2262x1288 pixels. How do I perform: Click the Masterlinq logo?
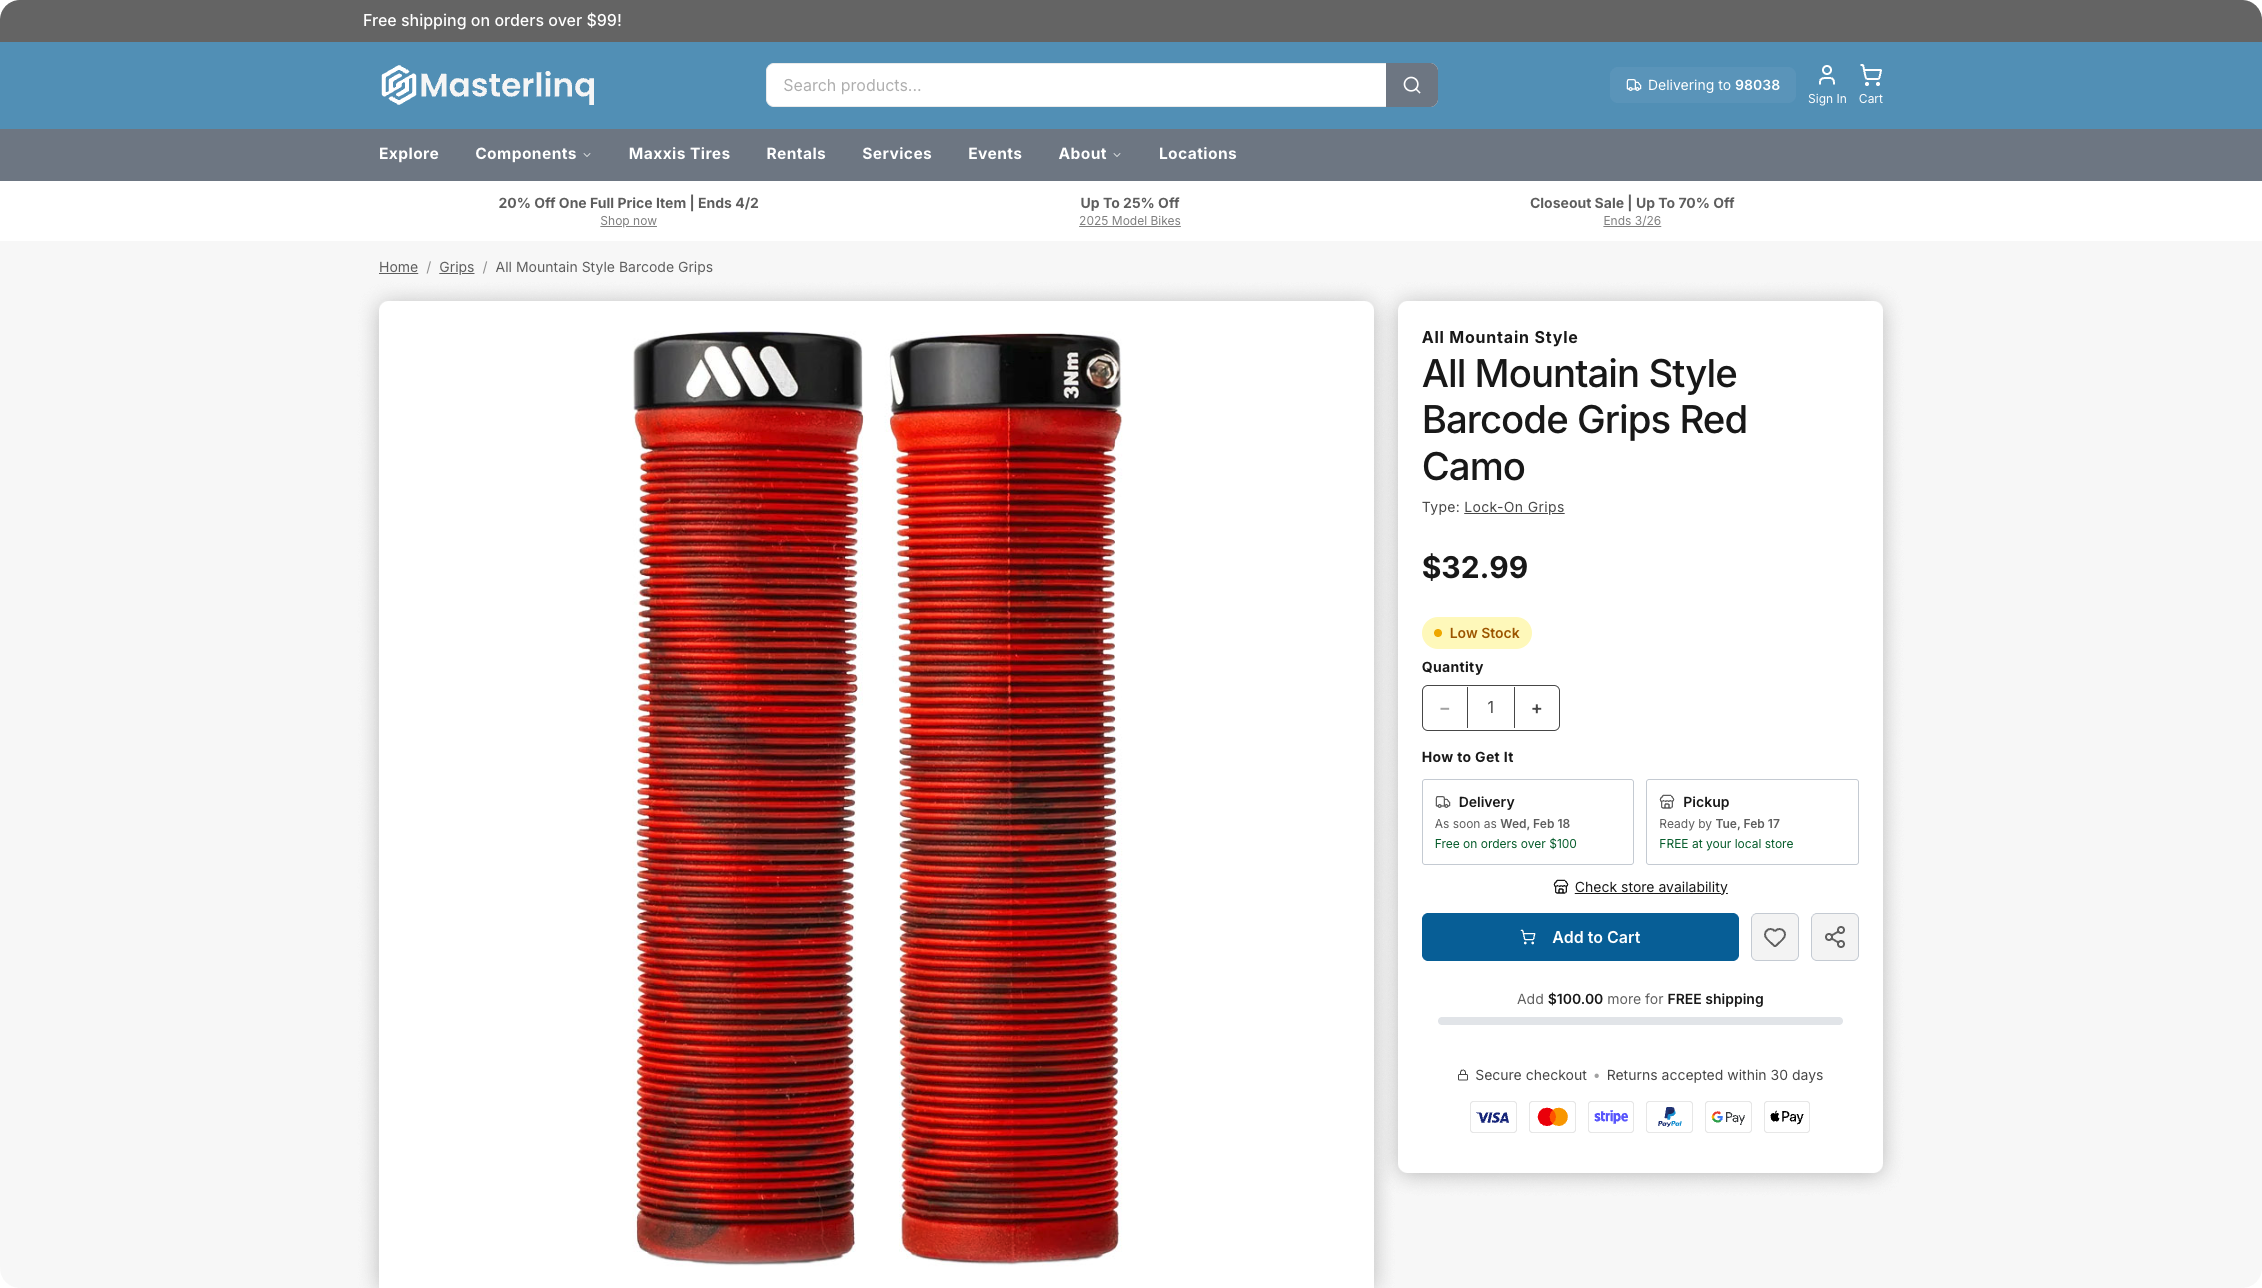[x=487, y=85]
